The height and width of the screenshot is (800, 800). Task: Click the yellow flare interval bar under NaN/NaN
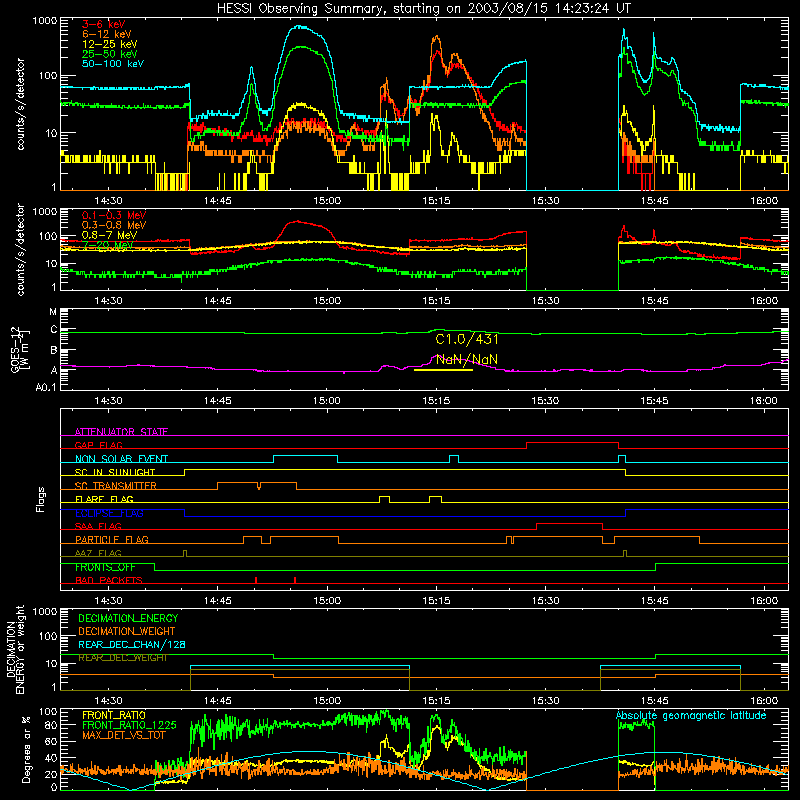pos(443,370)
